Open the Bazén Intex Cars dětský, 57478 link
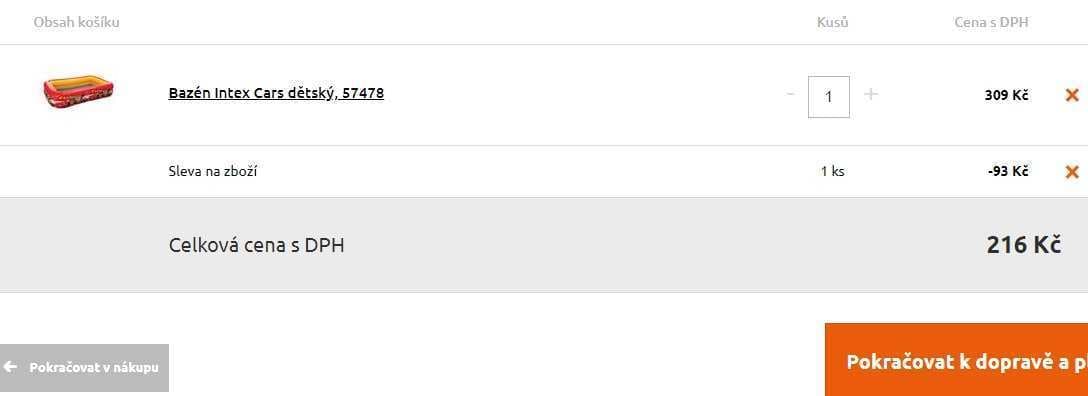1088x396 pixels. point(276,93)
